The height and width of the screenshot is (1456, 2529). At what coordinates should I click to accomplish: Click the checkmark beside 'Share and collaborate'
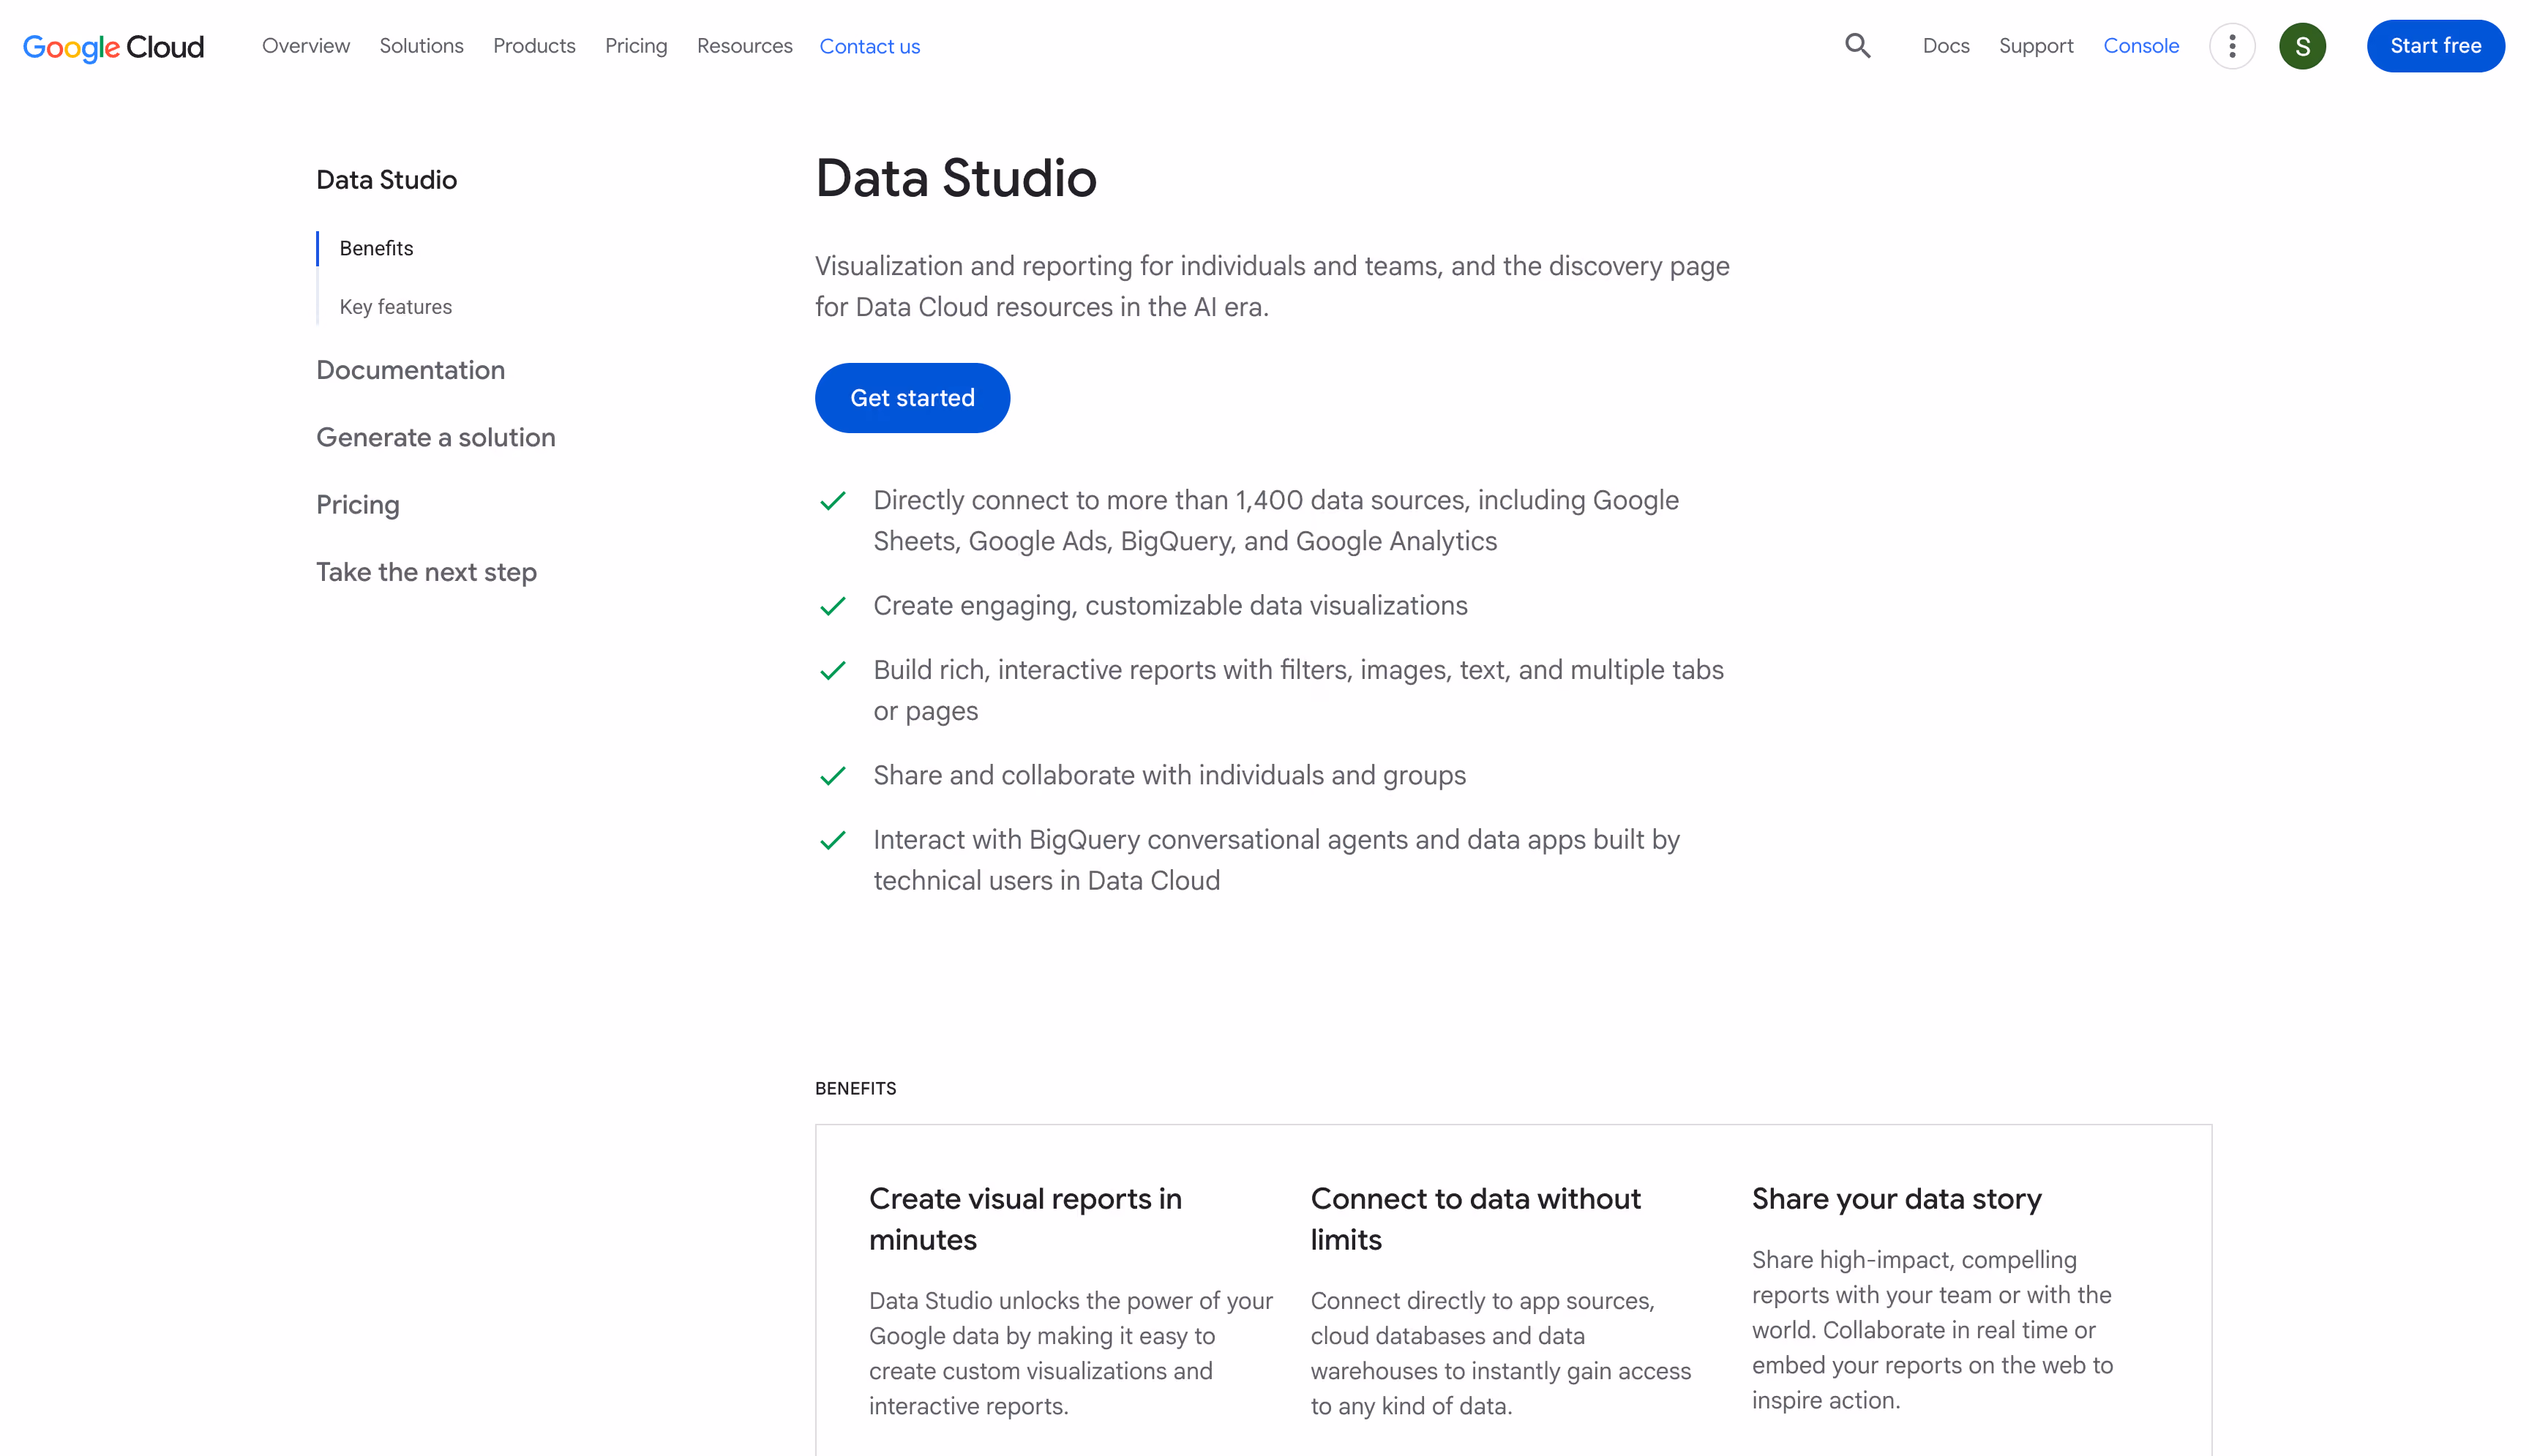[x=832, y=776]
